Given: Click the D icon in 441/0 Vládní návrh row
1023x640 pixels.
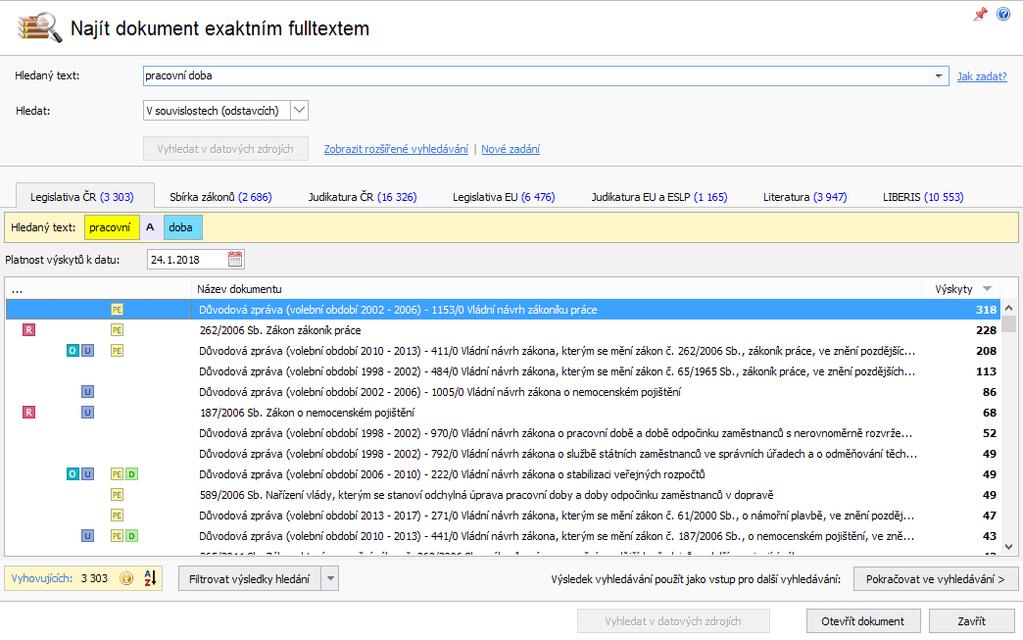Looking at the screenshot, I should [x=132, y=536].
